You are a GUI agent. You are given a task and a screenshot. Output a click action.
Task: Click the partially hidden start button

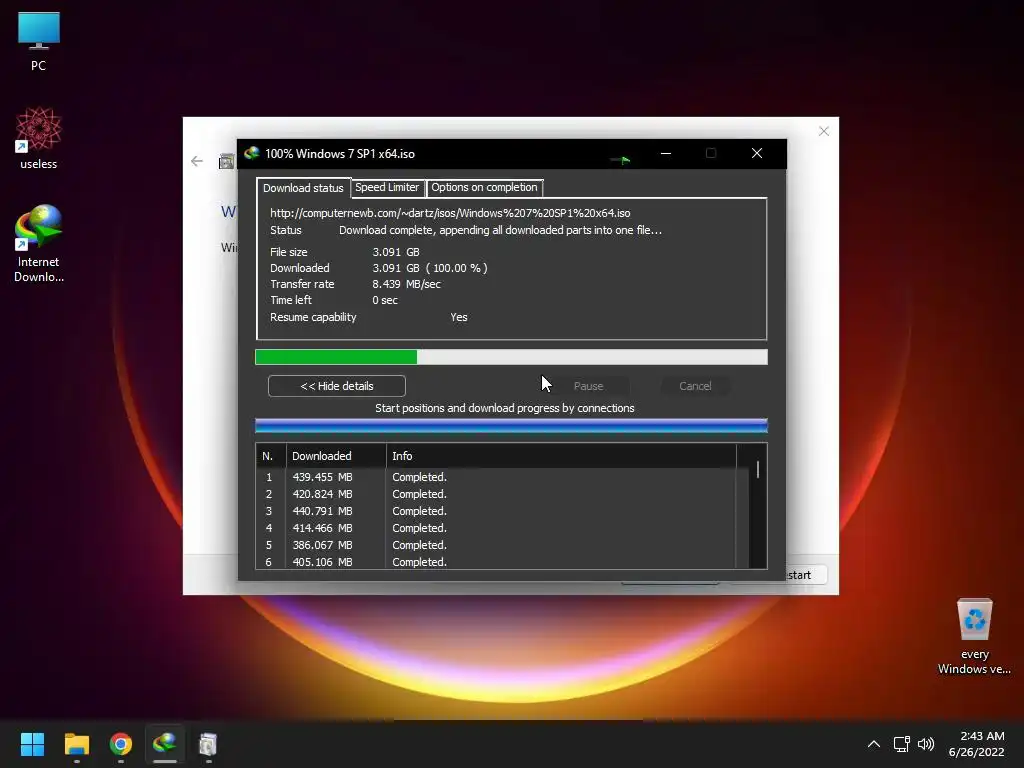point(807,575)
